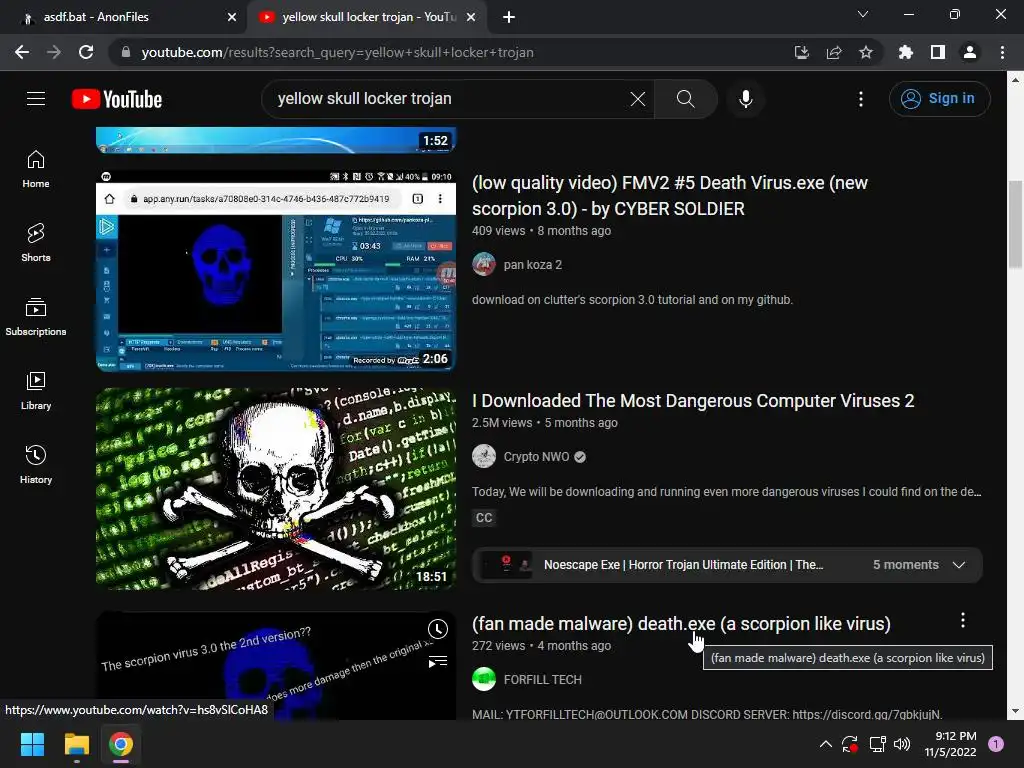Click Chrome icon in taskbar
This screenshot has width=1024, height=768.
121,744
